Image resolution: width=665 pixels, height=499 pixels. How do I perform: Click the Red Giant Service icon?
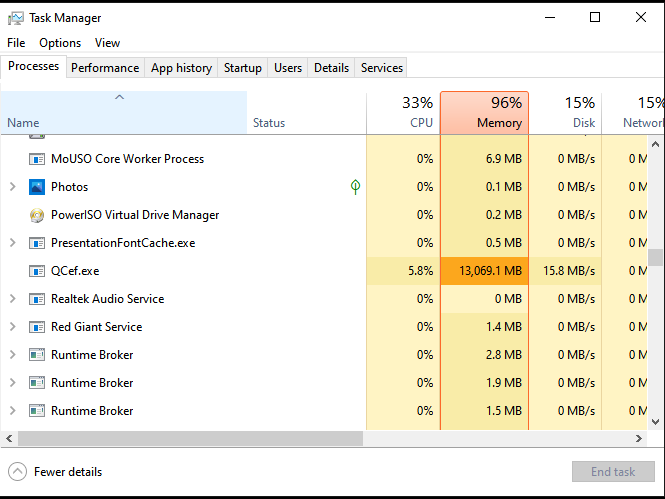click(x=37, y=327)
